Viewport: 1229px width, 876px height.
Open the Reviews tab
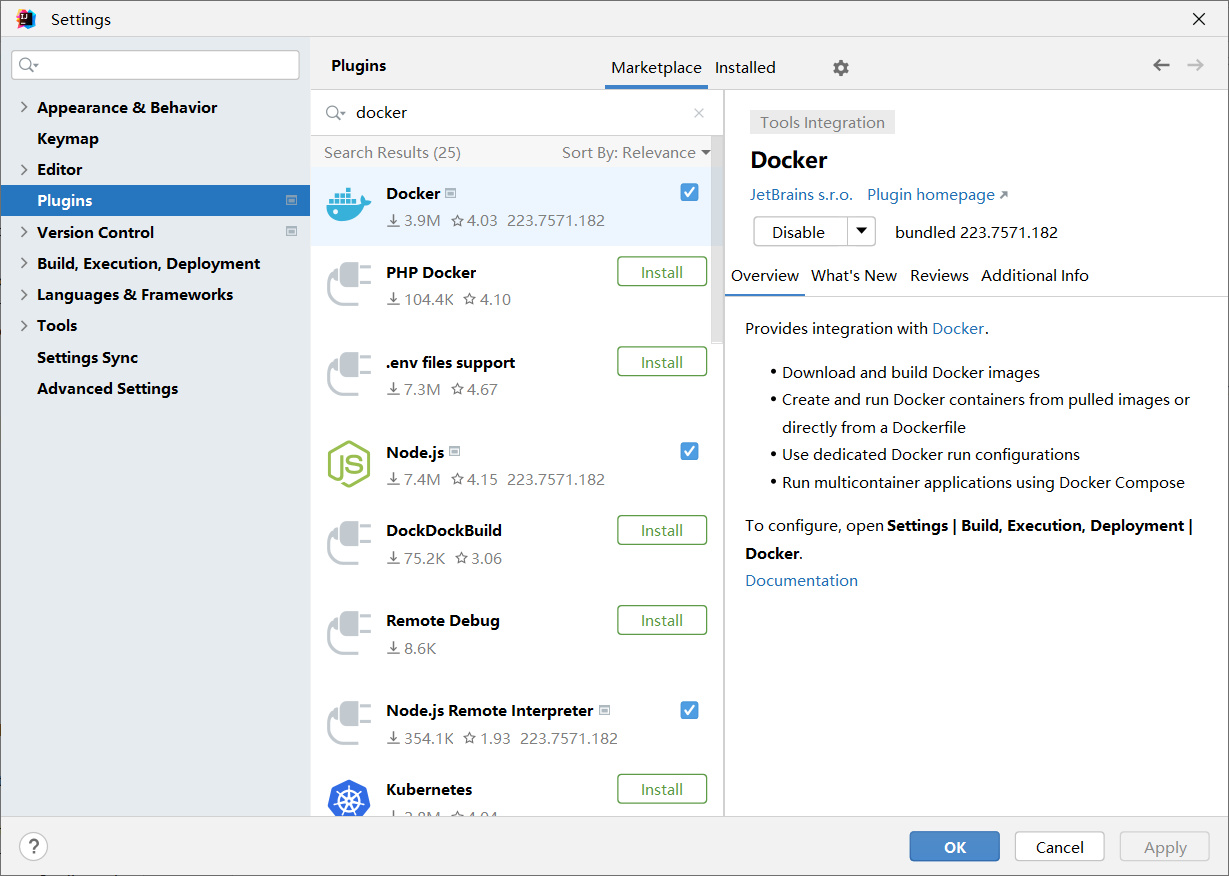[939, 275]
